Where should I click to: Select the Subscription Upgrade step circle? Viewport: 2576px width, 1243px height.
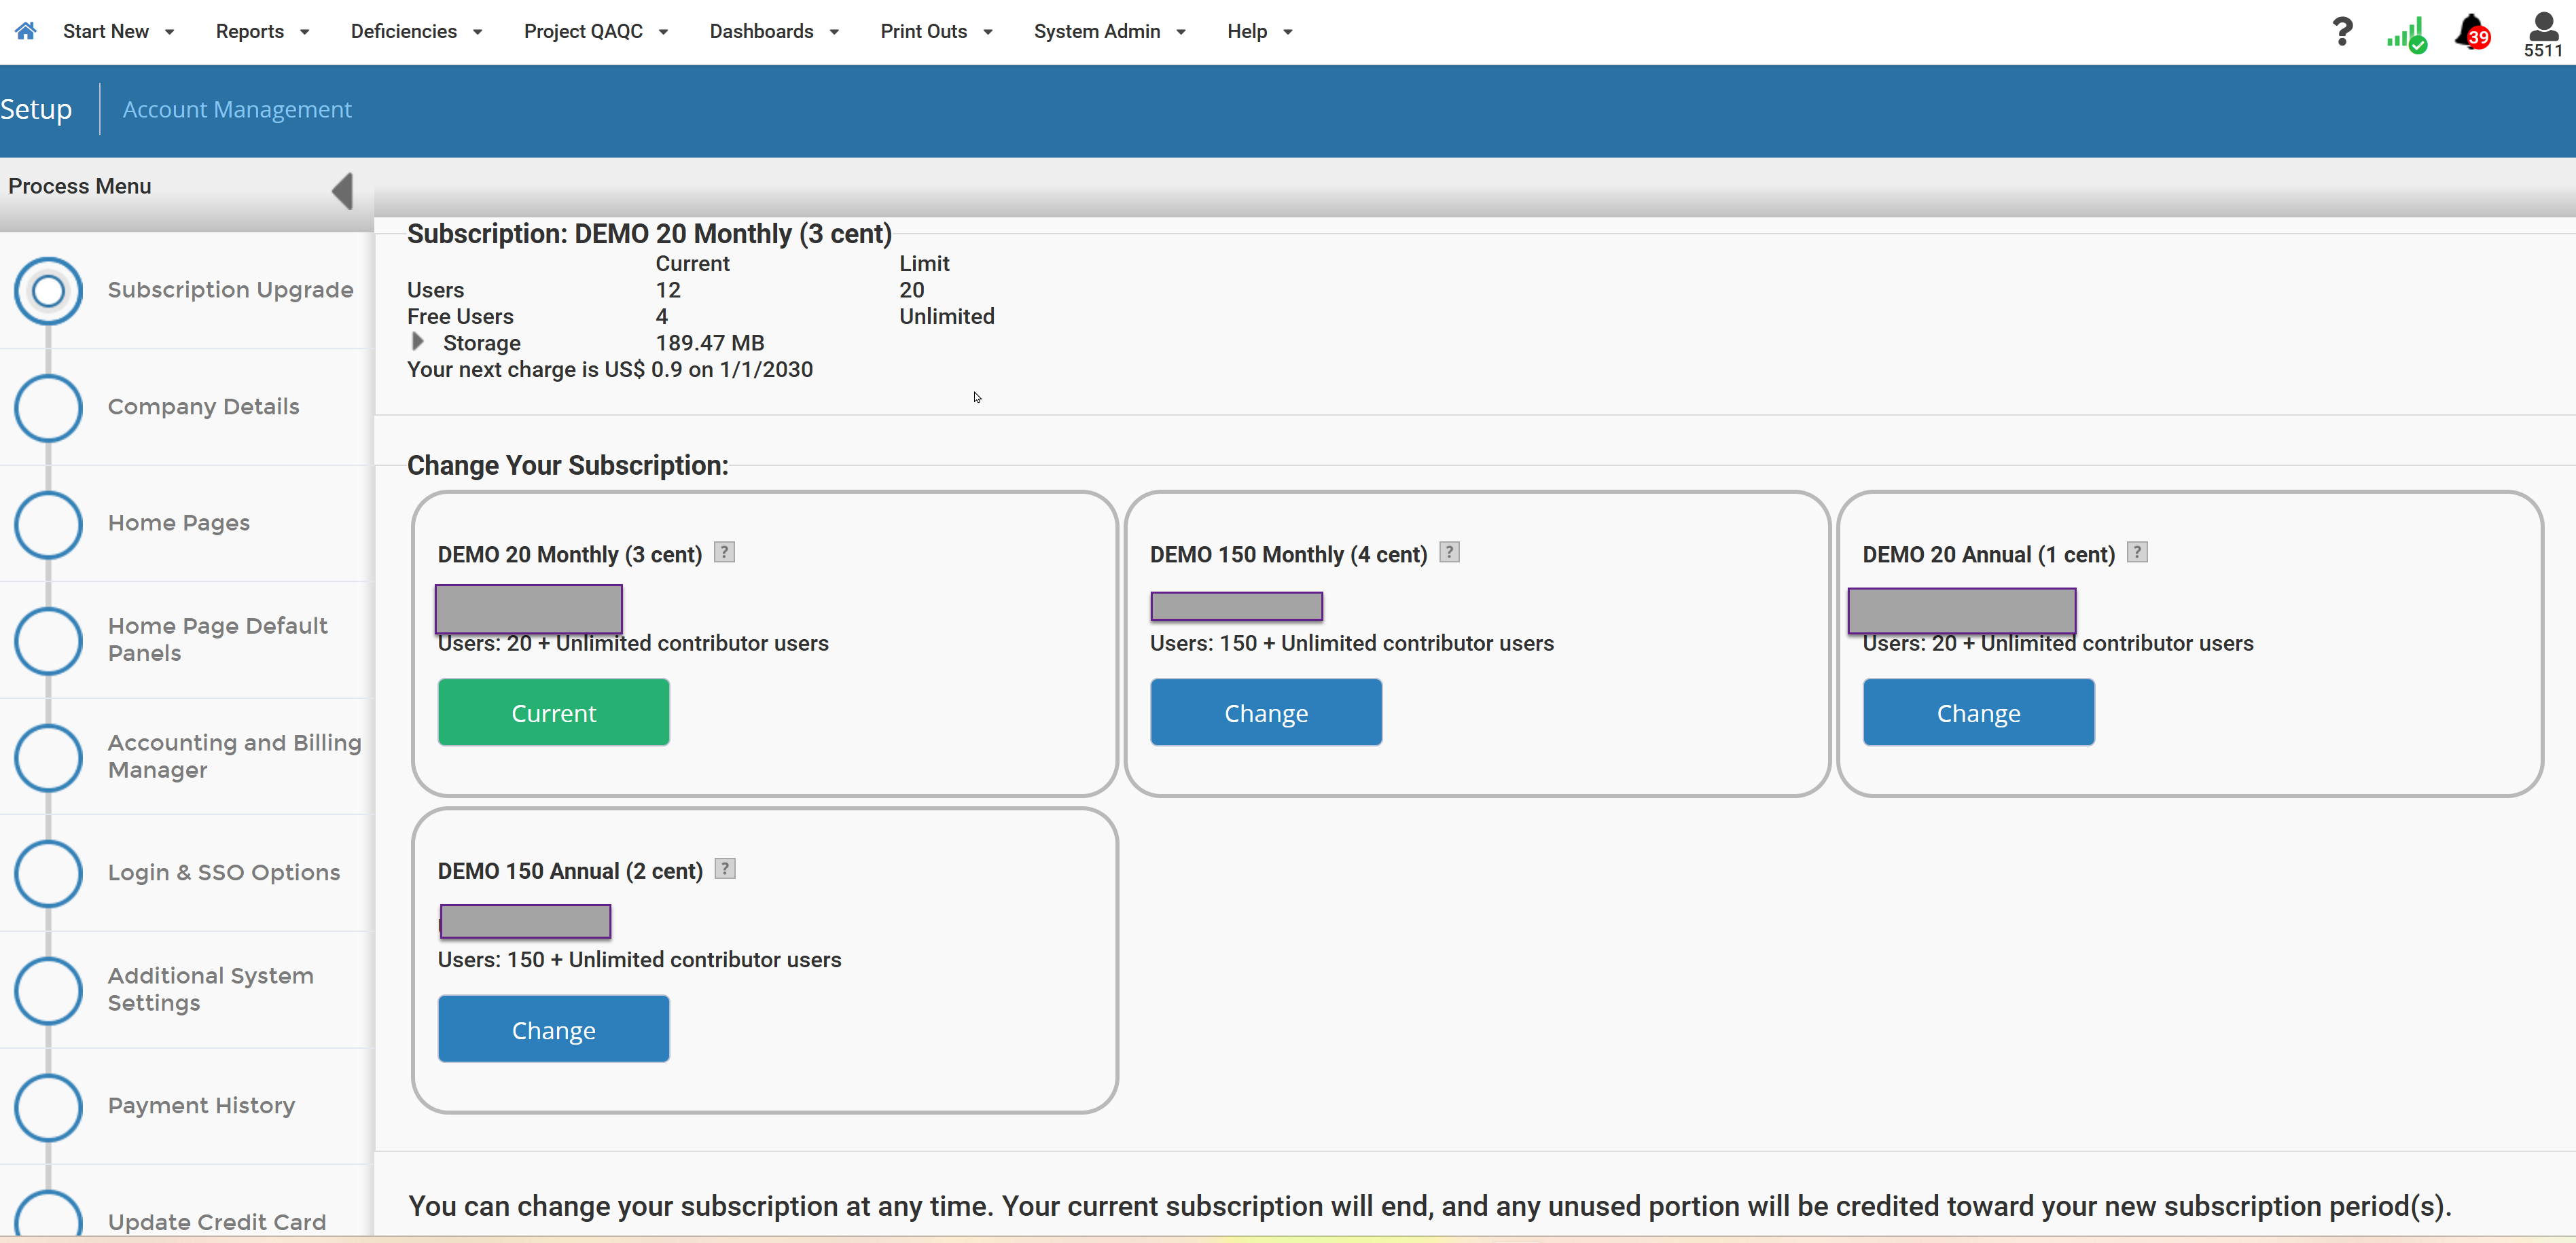tap(48, 290)
